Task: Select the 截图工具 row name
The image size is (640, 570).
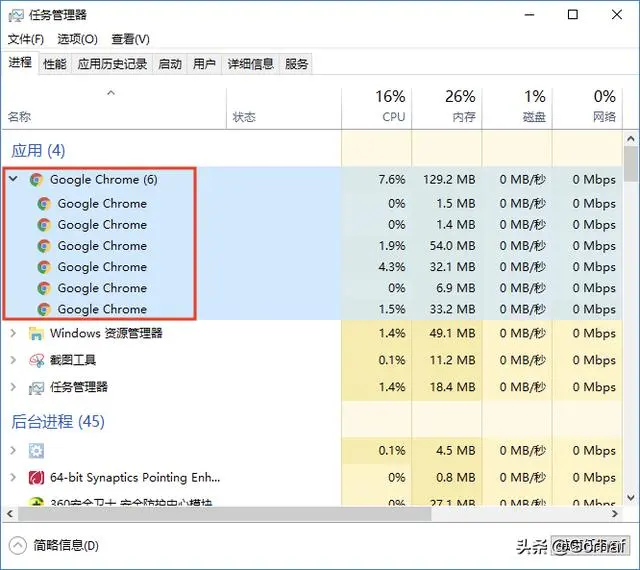Action: pyautogui.click(x=73, y=360)
